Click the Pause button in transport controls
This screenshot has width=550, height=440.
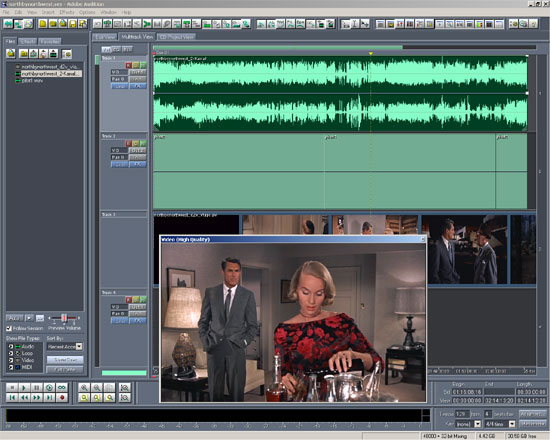(36, 387)
